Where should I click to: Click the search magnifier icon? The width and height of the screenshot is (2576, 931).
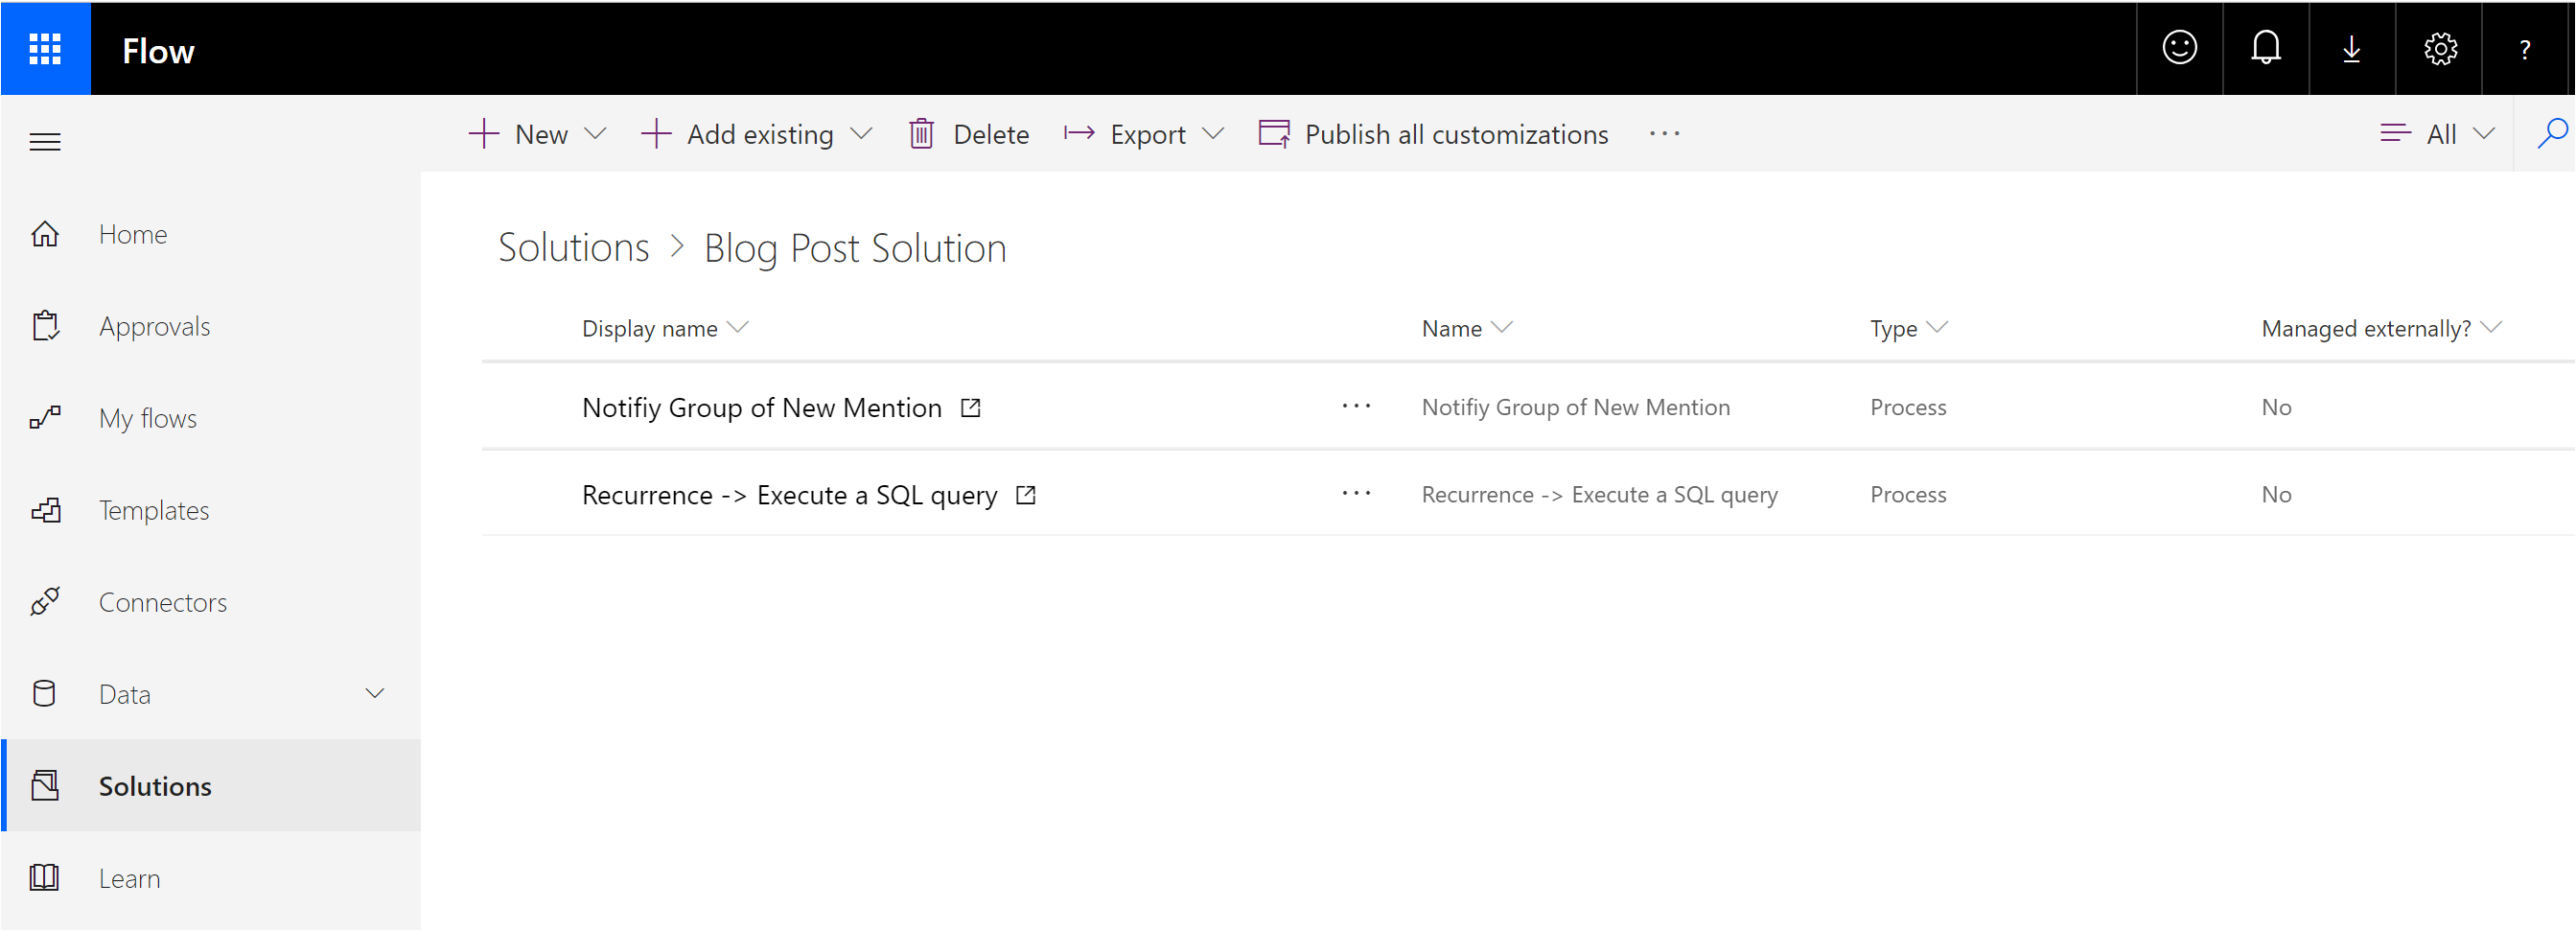point(2551,133)
